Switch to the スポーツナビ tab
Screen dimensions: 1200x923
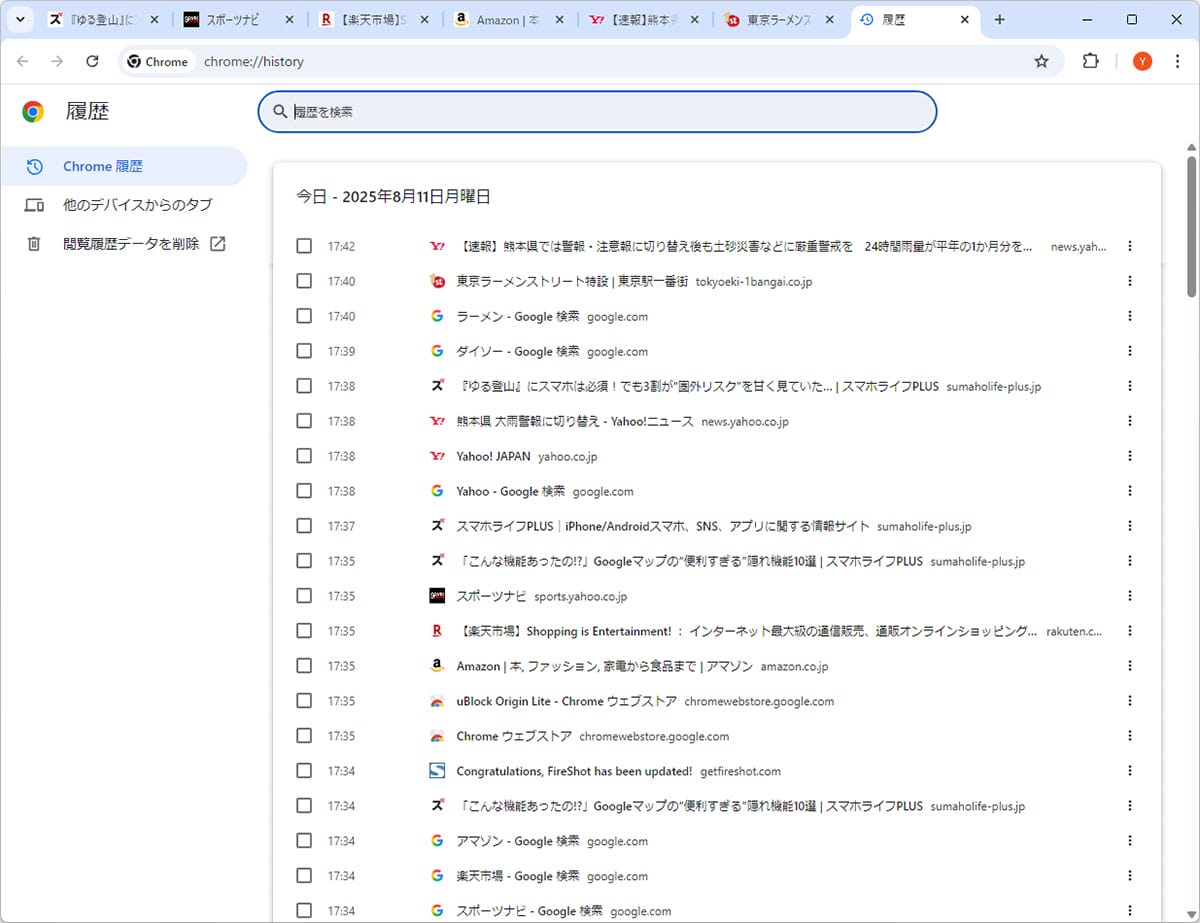pos(239,20)
